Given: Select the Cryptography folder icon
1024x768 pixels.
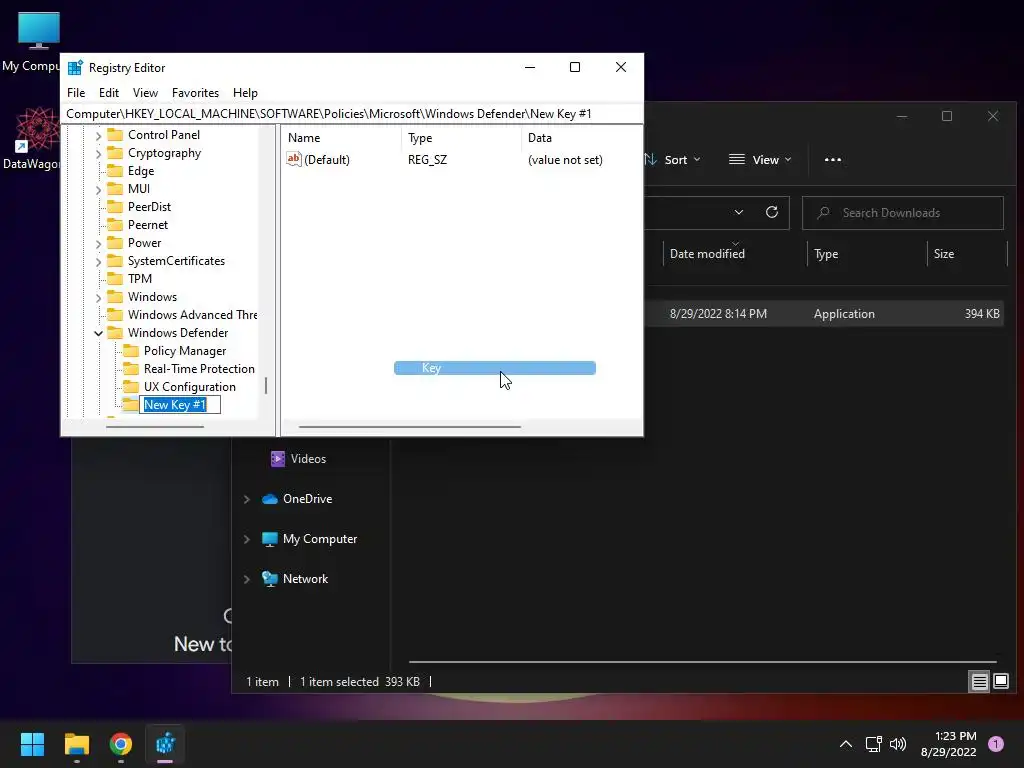Looking at the screenshot, I should (115, 153).
